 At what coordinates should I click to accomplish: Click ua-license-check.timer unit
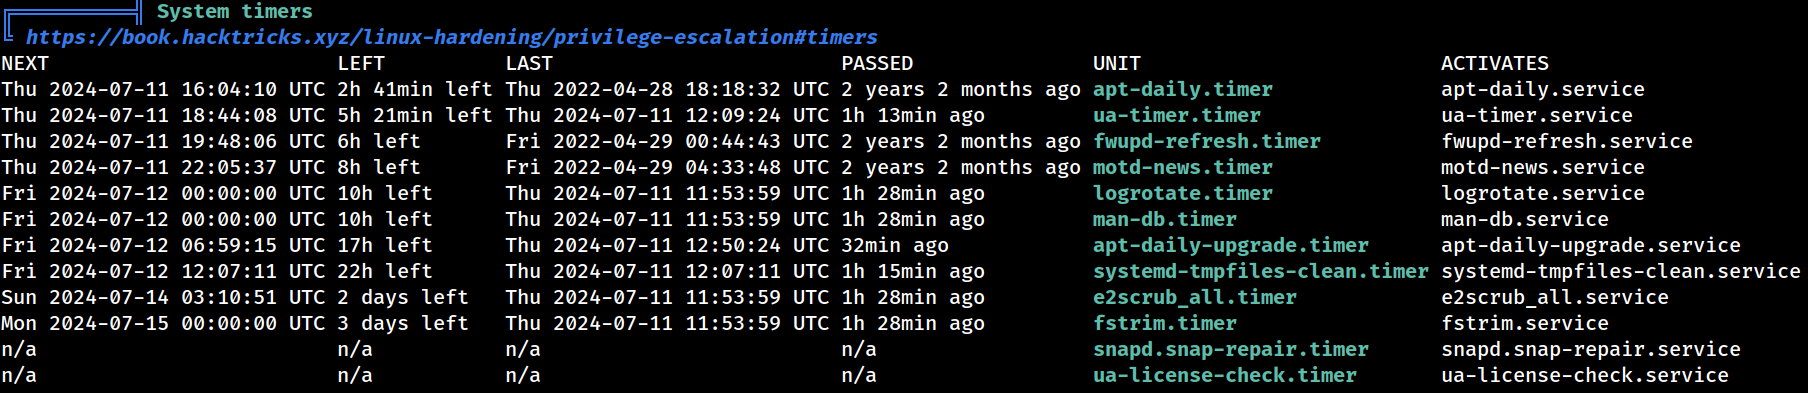coord(1225,375)
